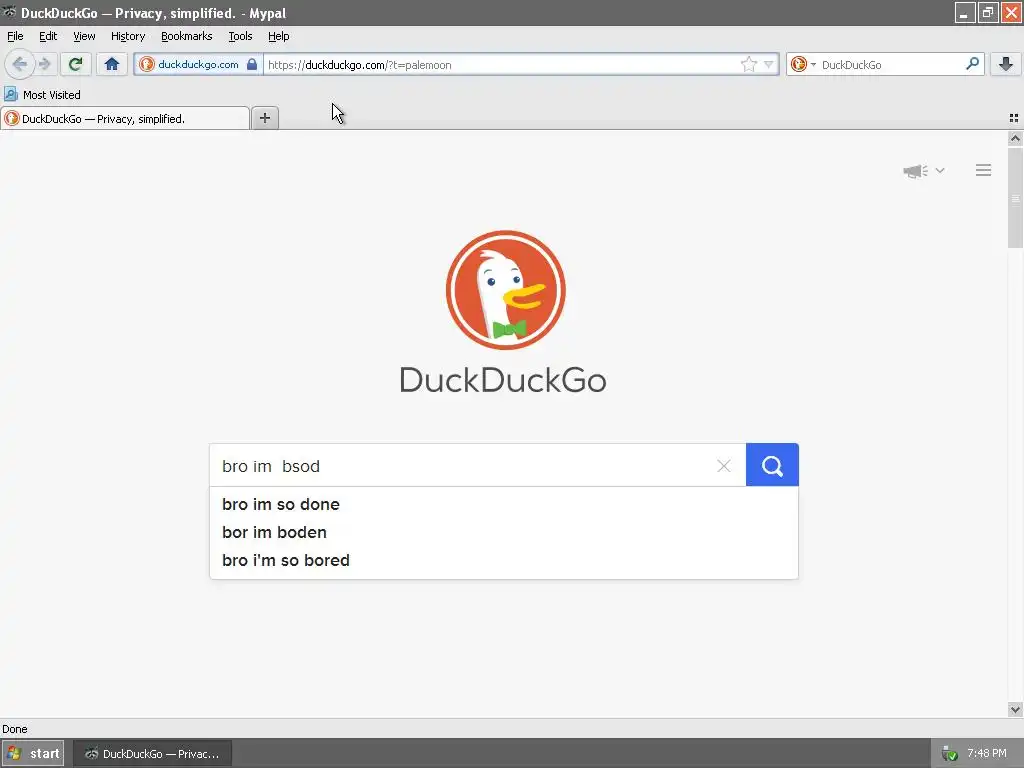Open the Windows start button
This screenshot has width=1024, height=768.
click(33, 754)
